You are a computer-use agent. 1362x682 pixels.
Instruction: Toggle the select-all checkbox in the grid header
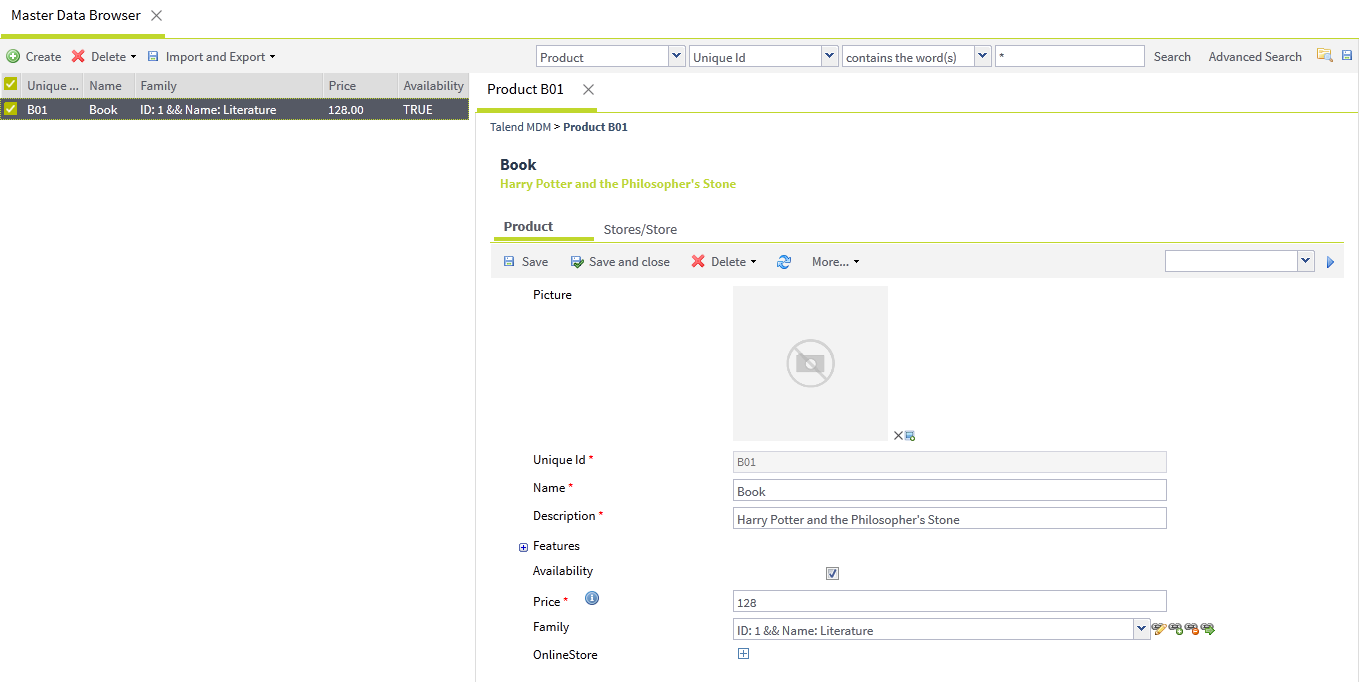11,85
